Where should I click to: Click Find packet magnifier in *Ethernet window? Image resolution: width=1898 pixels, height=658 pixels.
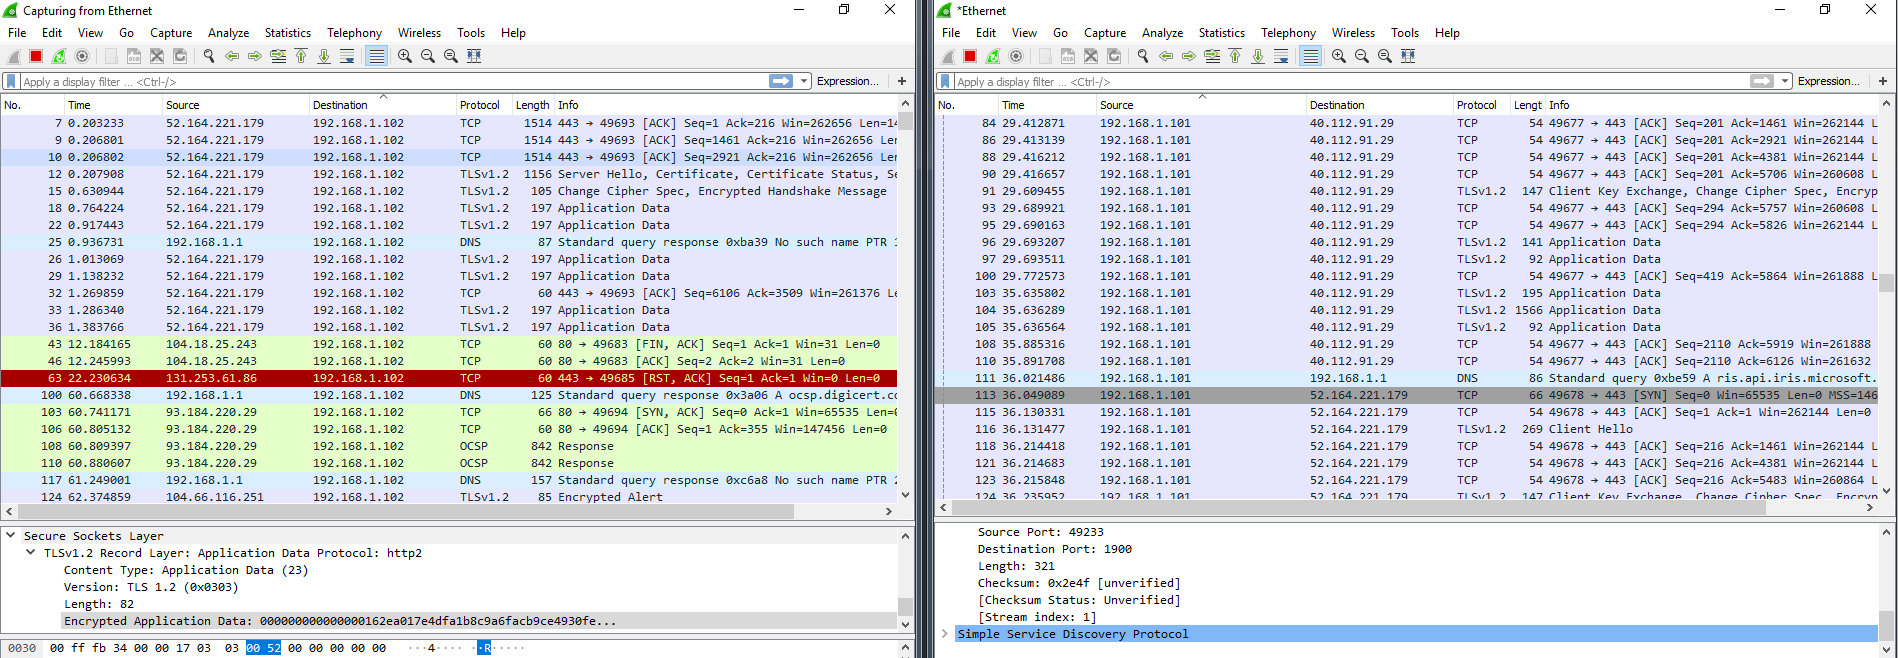[x=1143, y=56]
